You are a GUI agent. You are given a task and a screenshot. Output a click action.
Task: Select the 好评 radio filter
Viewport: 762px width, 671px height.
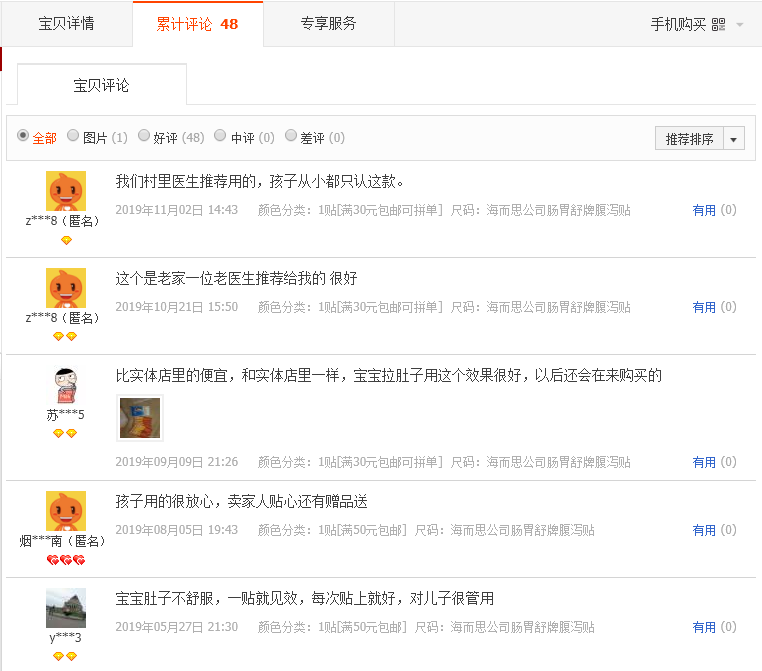tap(144, 136)
